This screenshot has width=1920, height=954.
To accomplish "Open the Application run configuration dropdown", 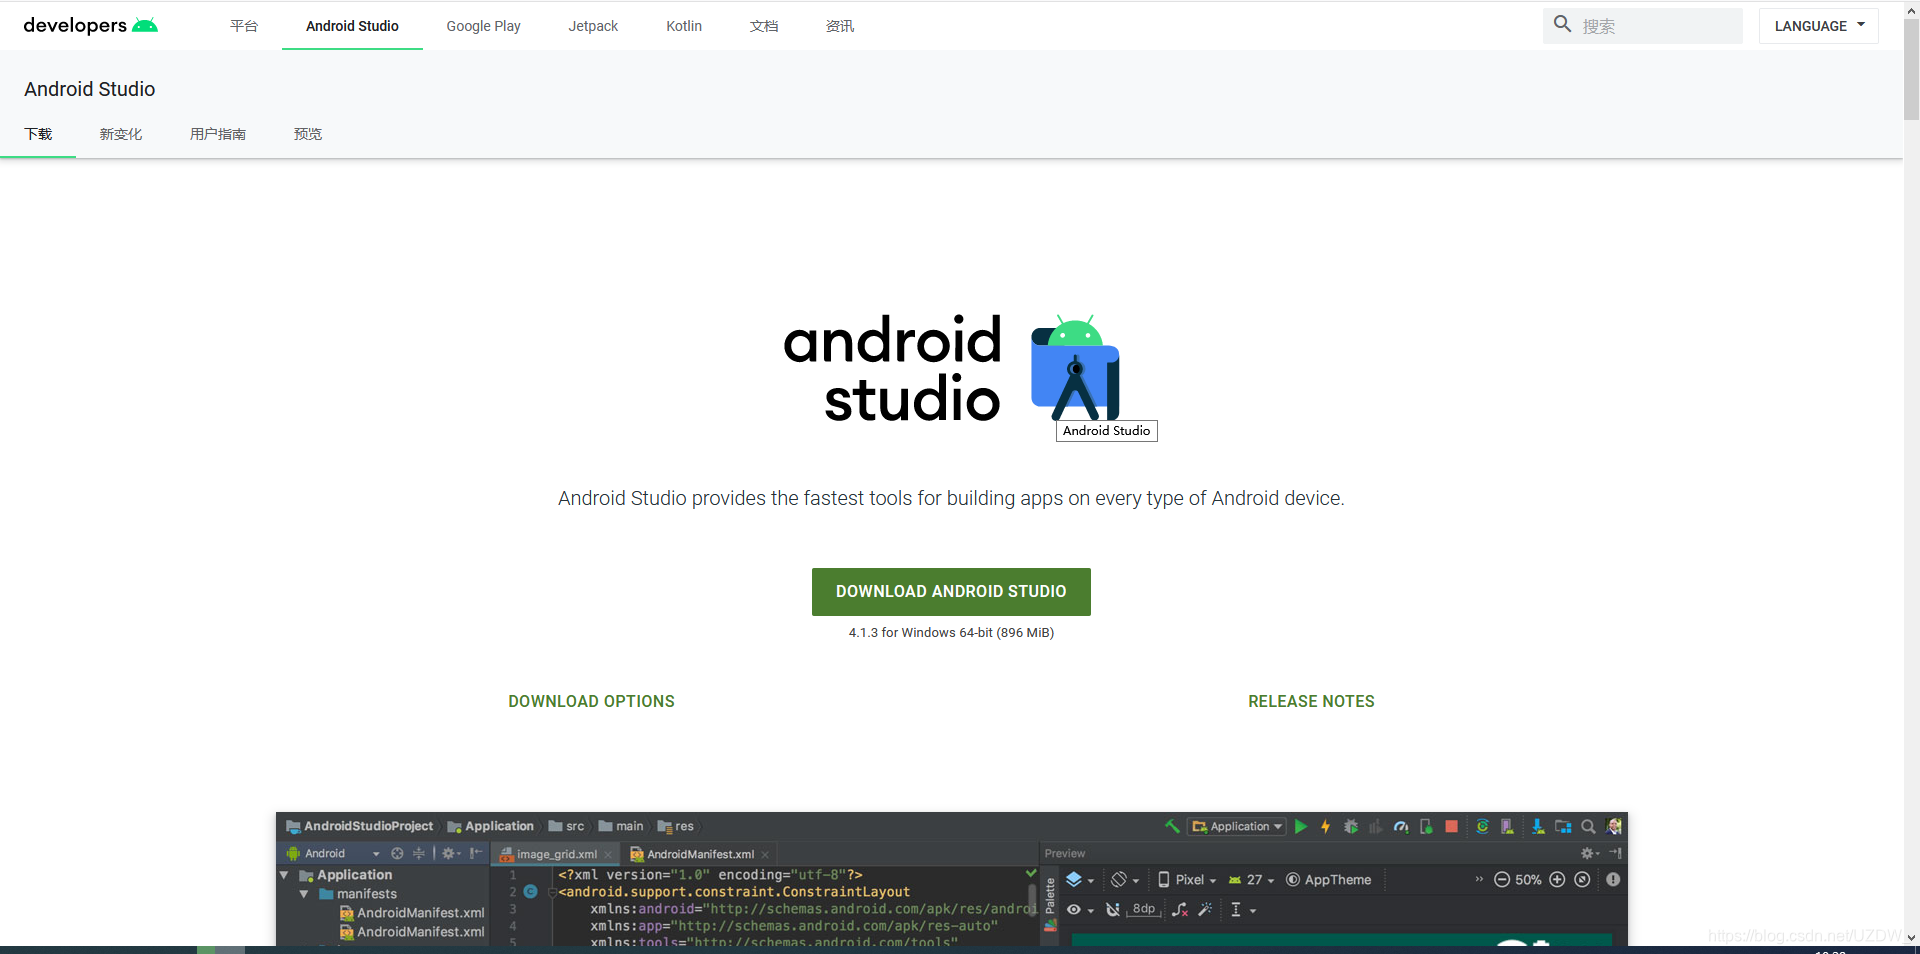I will pyautogui.click(x=1237, y=826).
